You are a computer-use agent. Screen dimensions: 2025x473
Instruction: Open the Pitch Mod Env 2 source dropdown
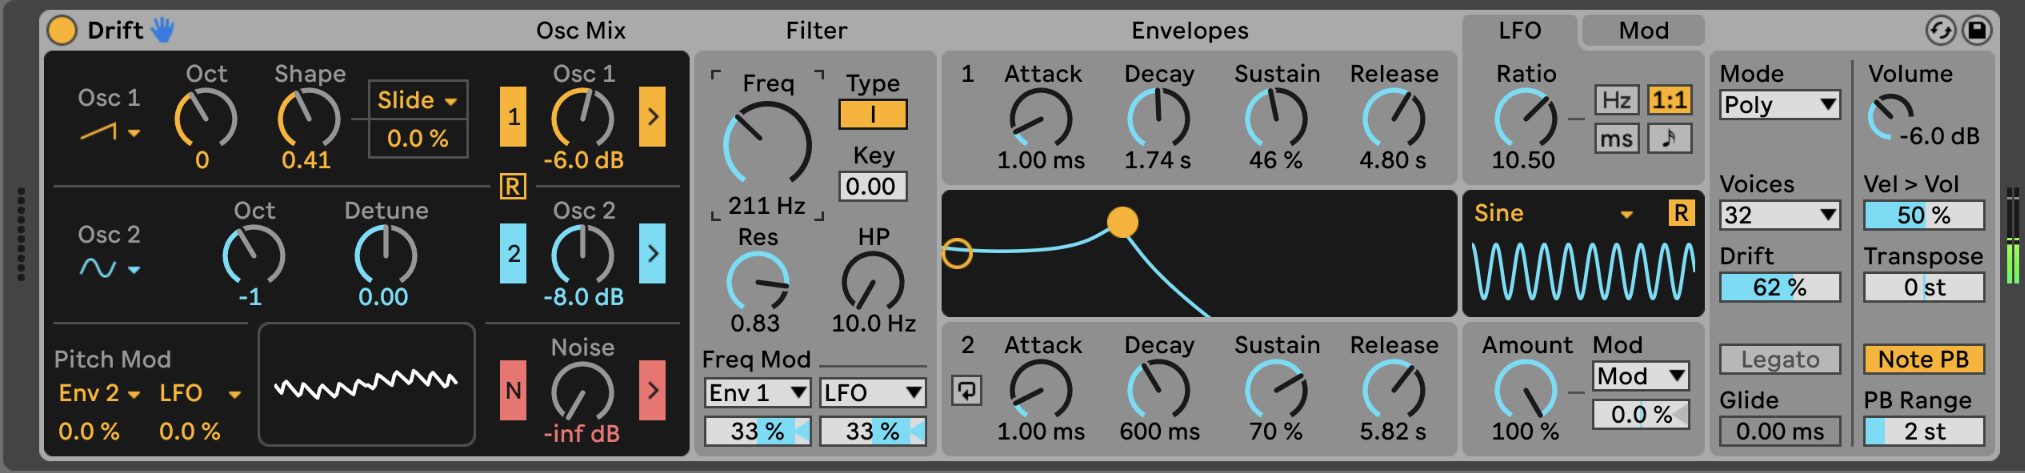tap(99, 393)
